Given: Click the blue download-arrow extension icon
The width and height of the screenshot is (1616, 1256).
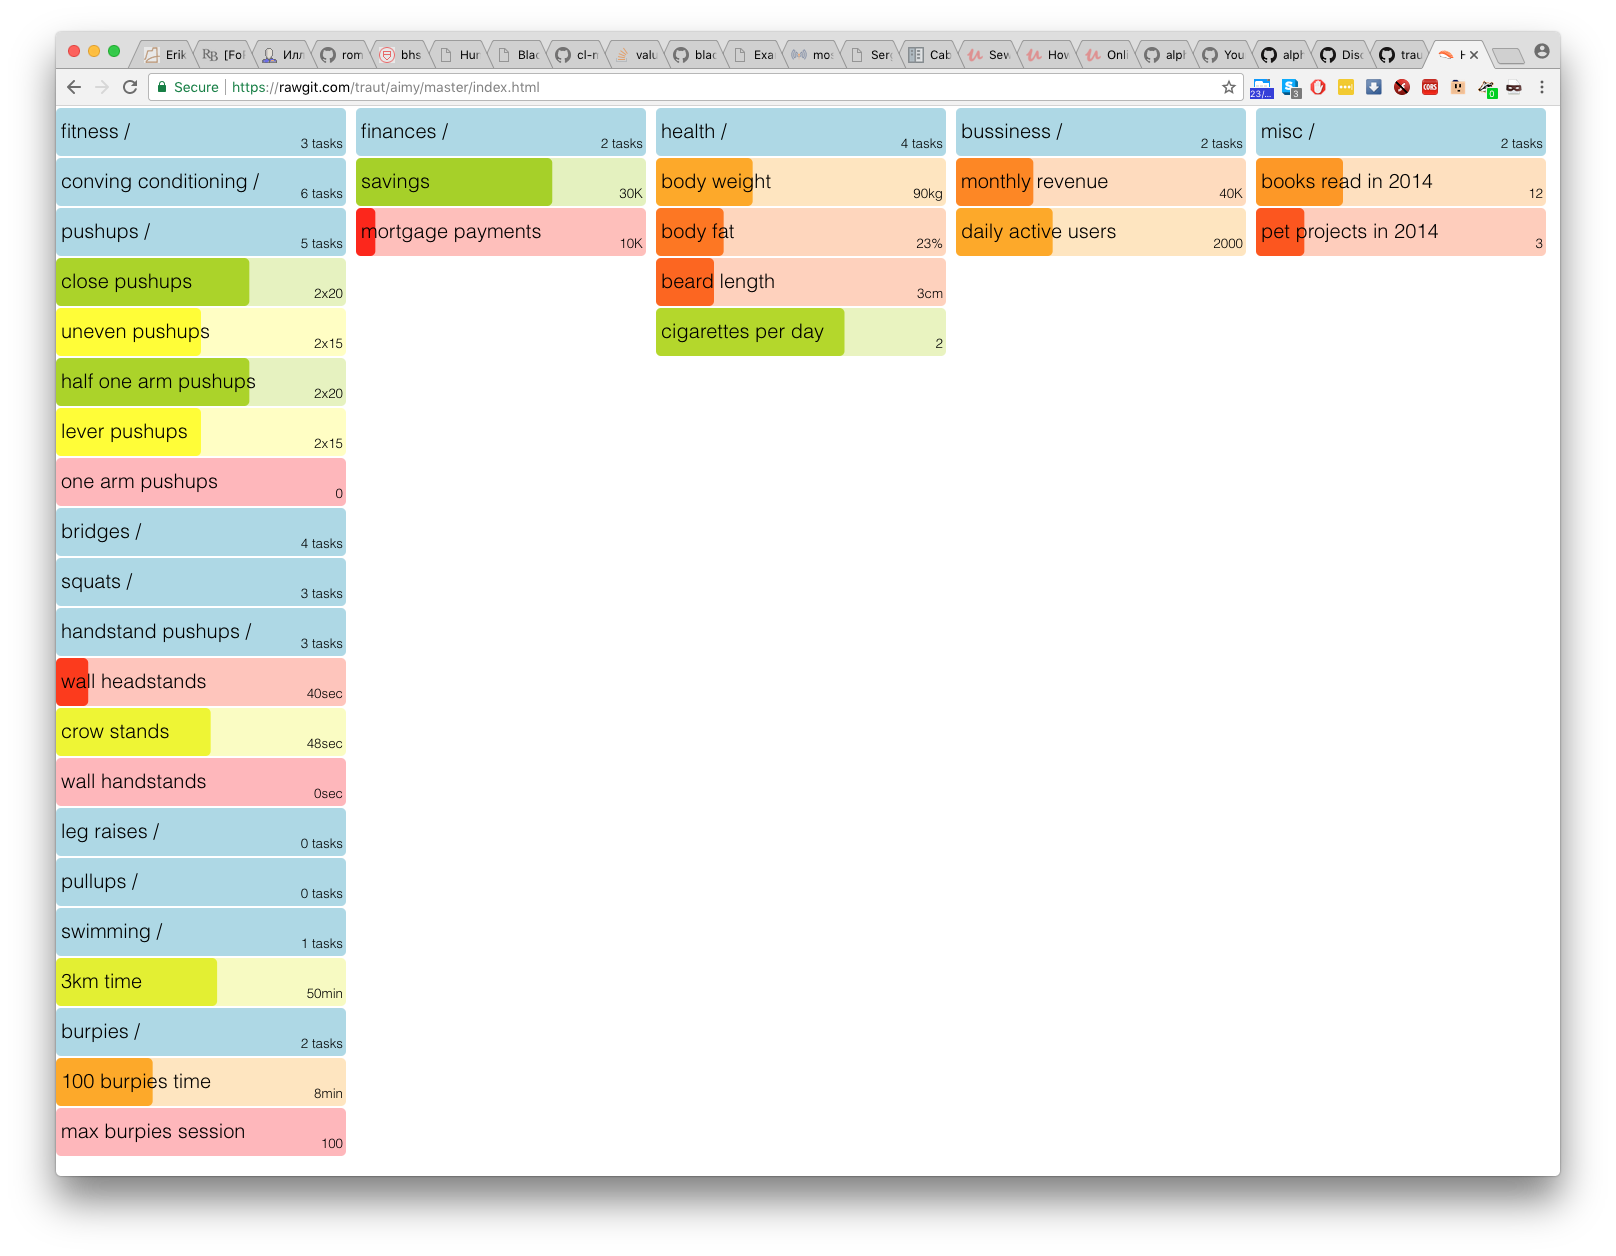Looking at the screenshot, I should (x=1372, y=87).
